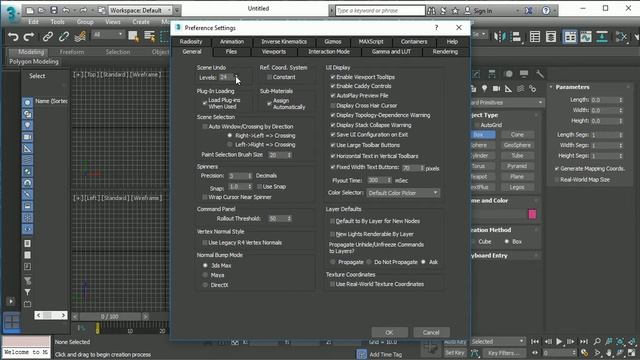Click the Add Time Tag icon
The image size is (640, 360).
coord(362,354)
